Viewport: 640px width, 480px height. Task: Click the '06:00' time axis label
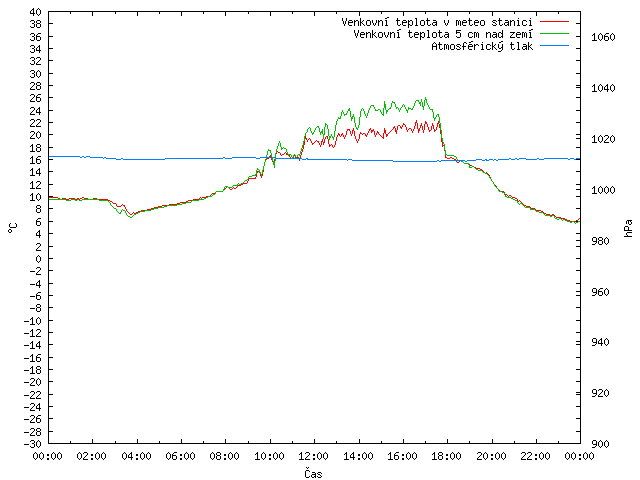tap(180, 456)
